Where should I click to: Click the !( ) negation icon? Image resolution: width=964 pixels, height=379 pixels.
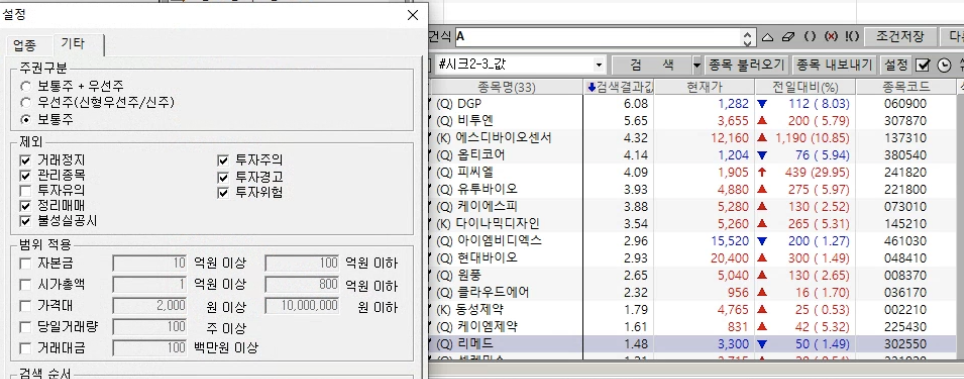pos(851,37)
